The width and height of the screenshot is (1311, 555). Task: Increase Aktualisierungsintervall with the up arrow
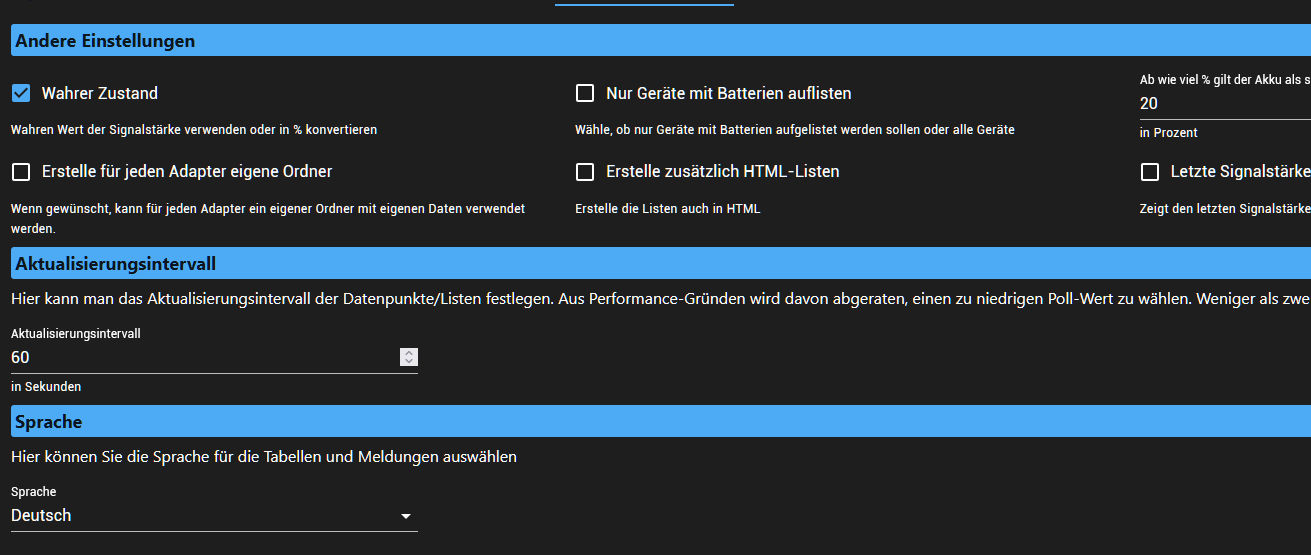[x=408, y=353]
